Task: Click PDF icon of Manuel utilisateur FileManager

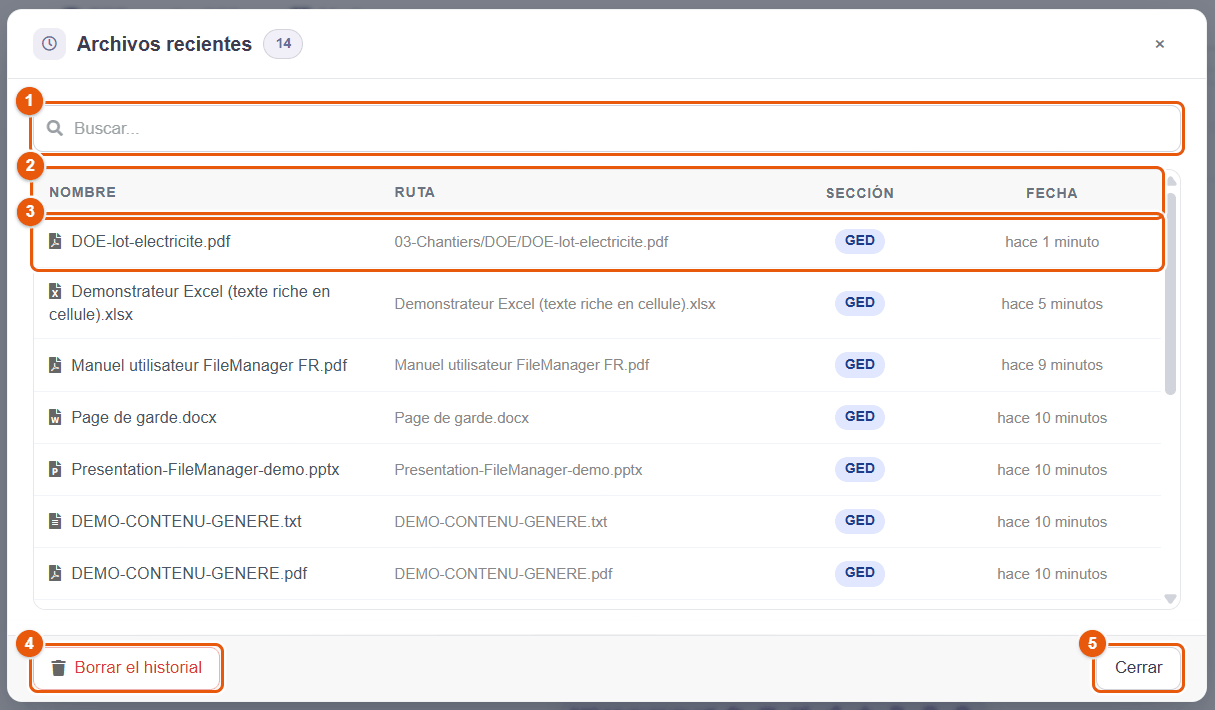Action: (55, 365)
